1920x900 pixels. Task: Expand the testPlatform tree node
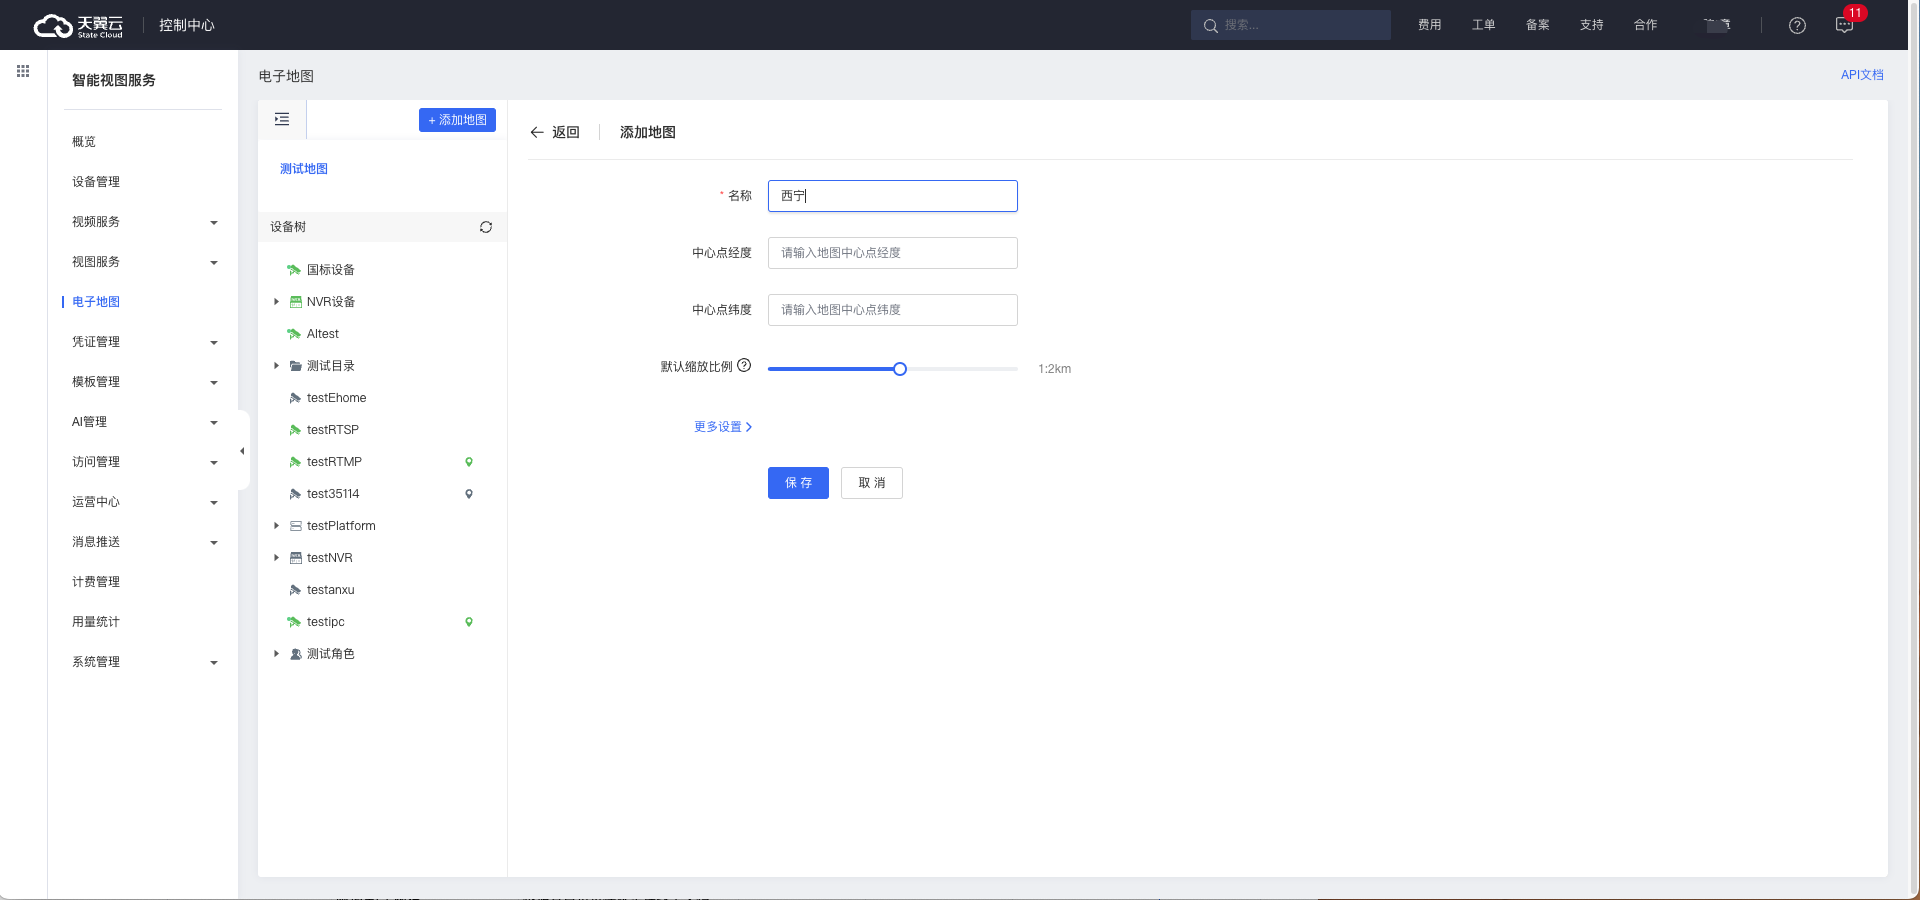277,526
